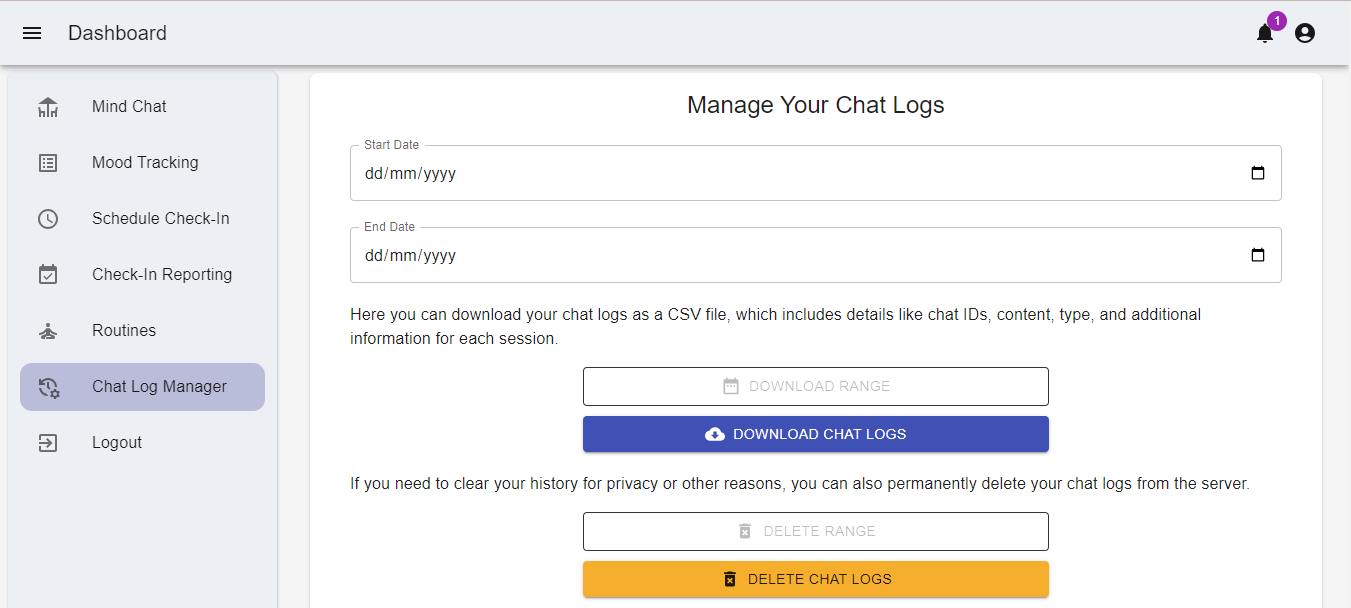This screenshot has width=1351, height=608.
Task: Click the Mind Chat sidebar icon
Action: [x=48, y=107]
